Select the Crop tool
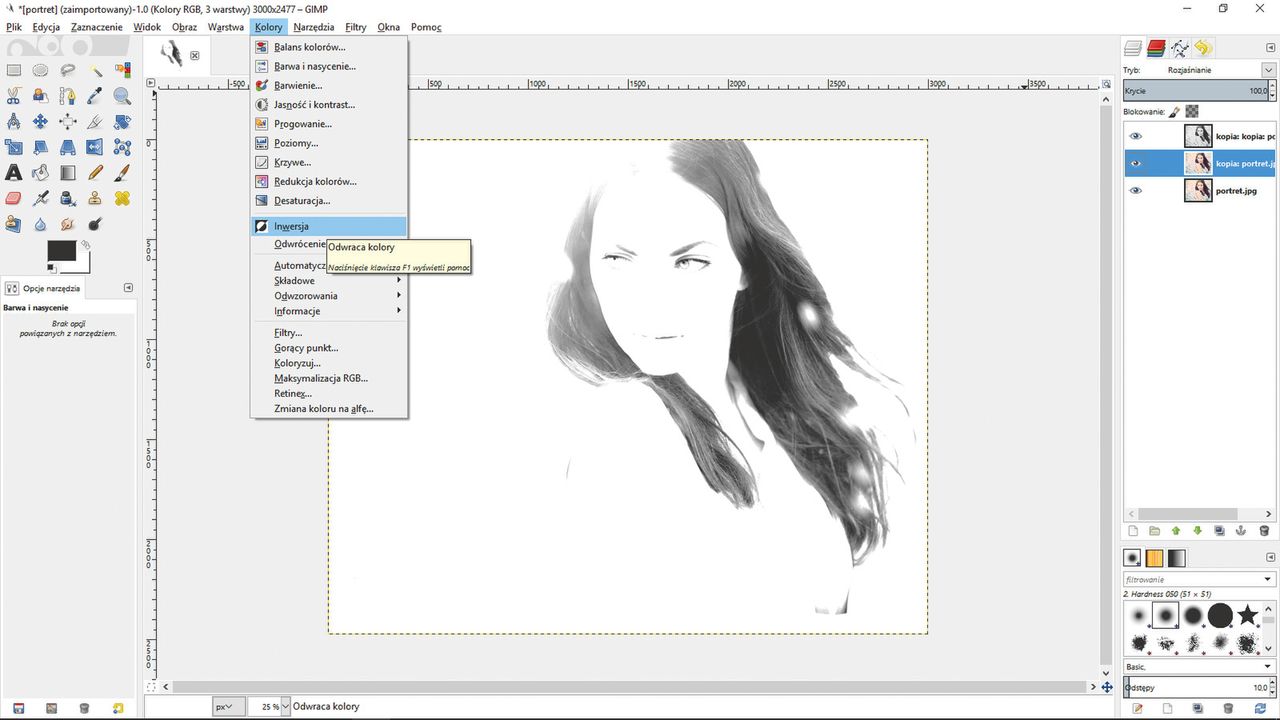Viewport: 1280px width, 720px height. (95, 122)
